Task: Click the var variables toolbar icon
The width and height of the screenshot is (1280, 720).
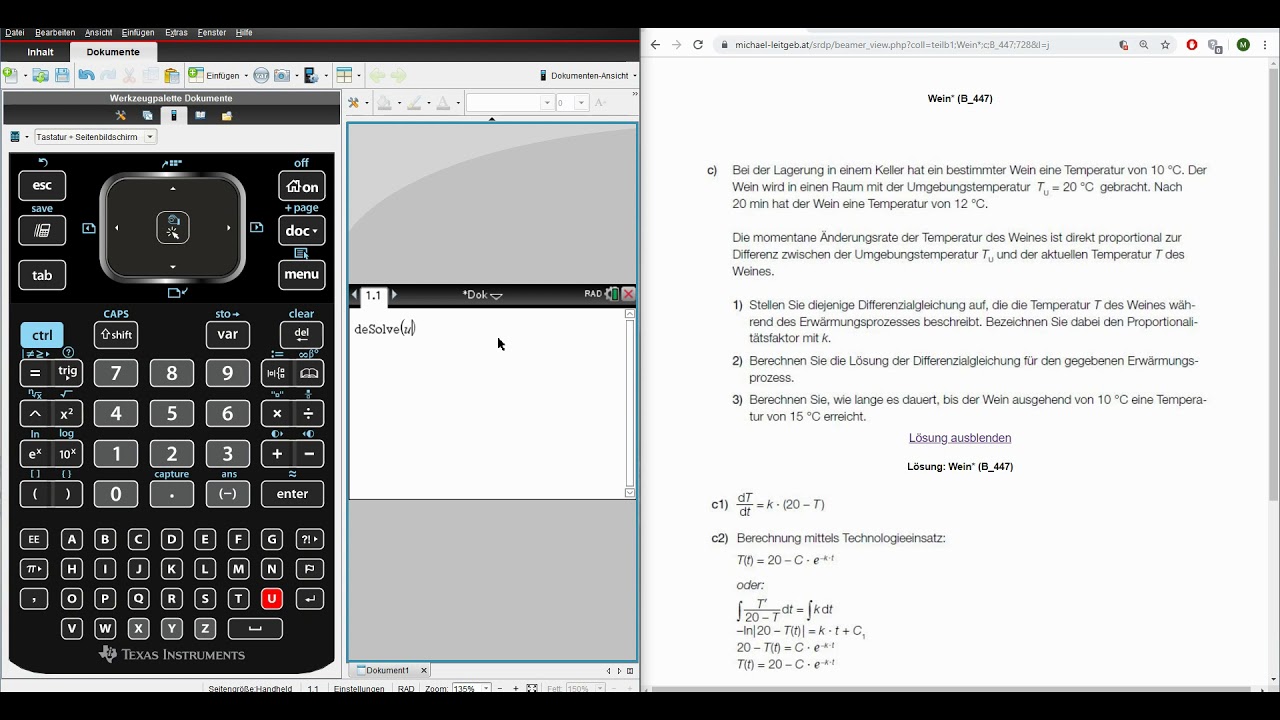Action: (261, 75)
